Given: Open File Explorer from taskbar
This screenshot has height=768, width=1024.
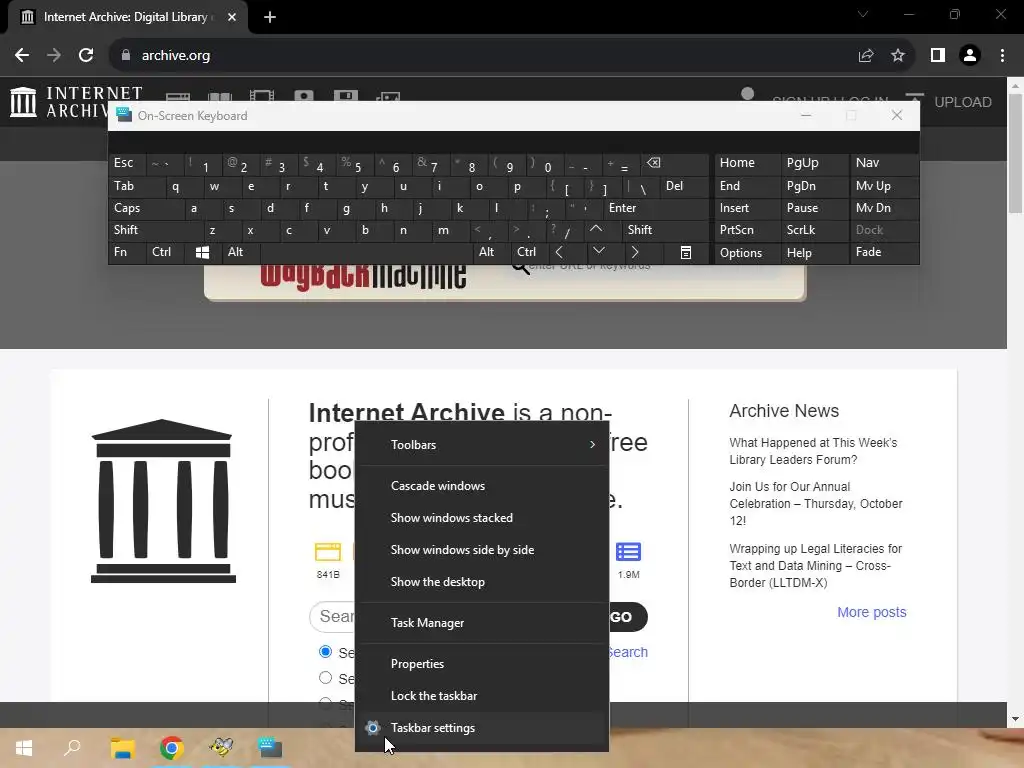Looking at the screenshot, I should pos(122,748).
